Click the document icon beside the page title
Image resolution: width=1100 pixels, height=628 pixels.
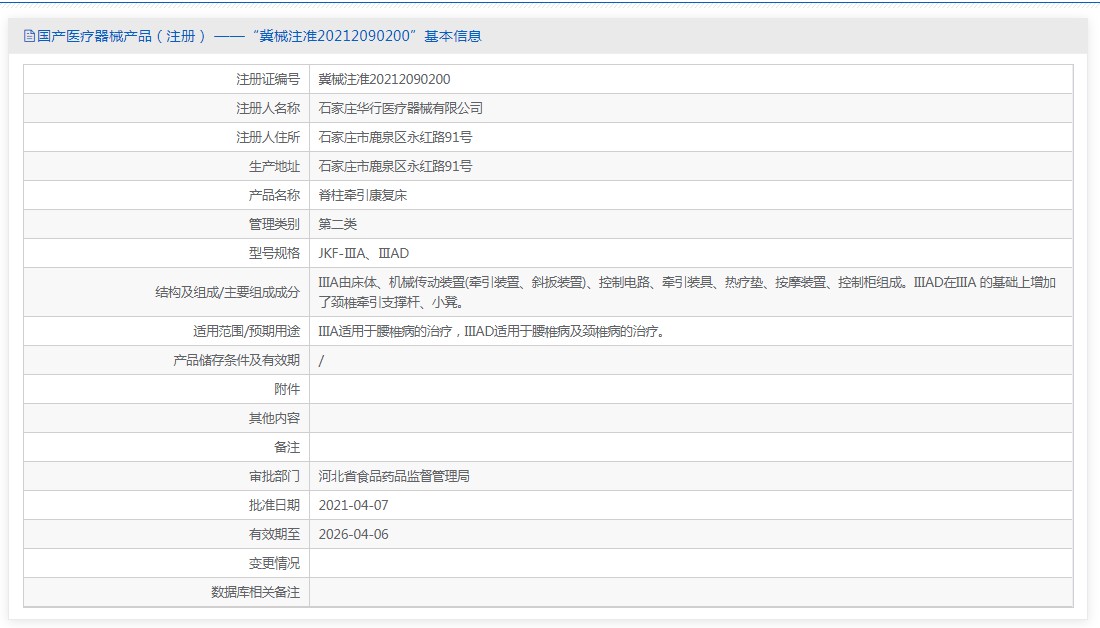[29, 36]
